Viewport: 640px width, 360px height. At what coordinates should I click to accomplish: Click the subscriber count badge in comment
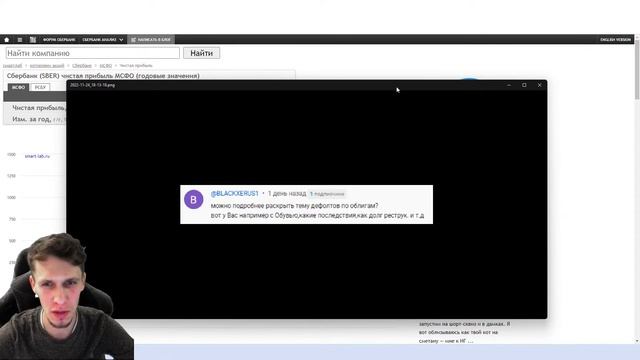(x=327, y=194)
